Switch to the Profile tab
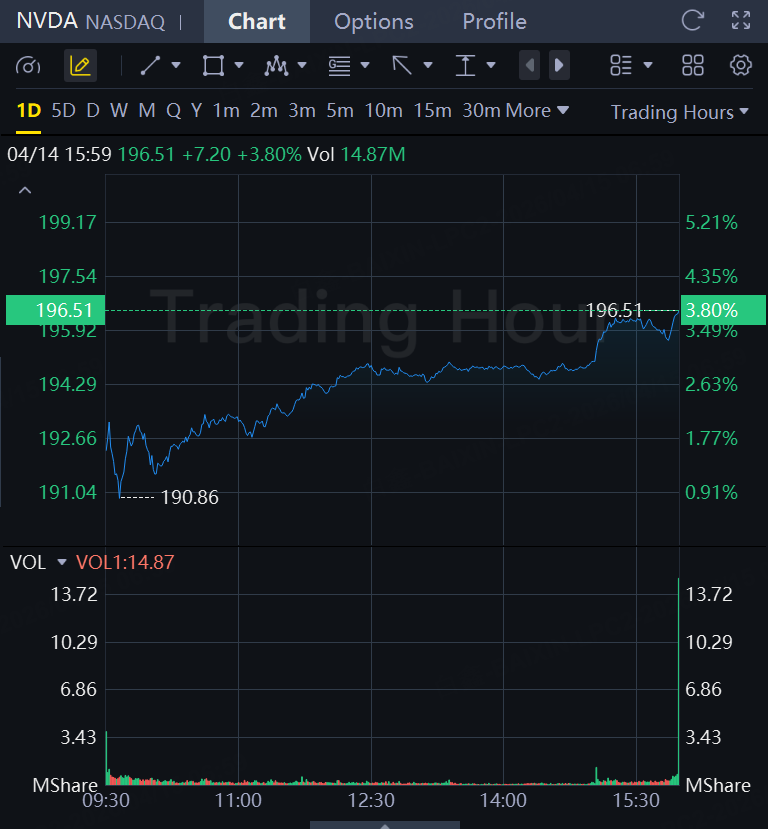Viewport: 768px width, 829px height. click(494, 22)
